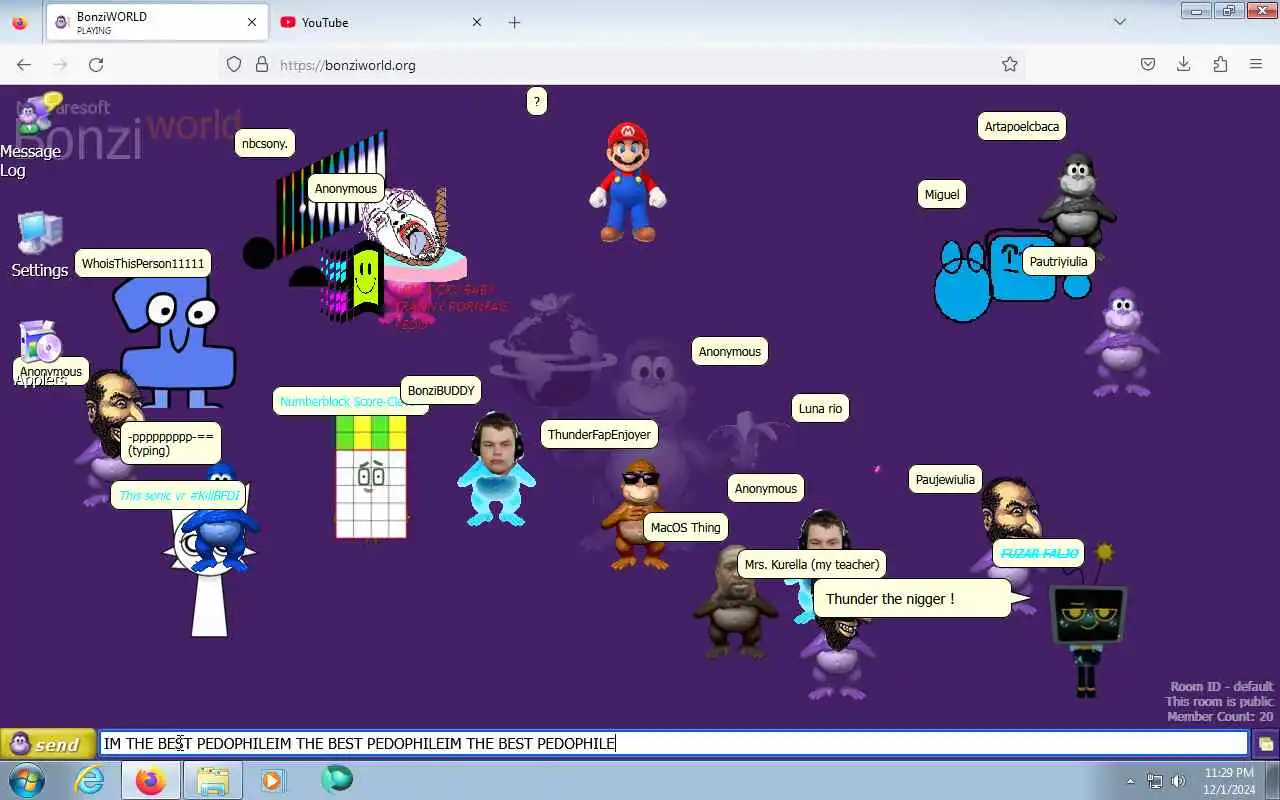1280x800 pixels.
Task: Focus the chat message input field
Action: coord(674,743)
